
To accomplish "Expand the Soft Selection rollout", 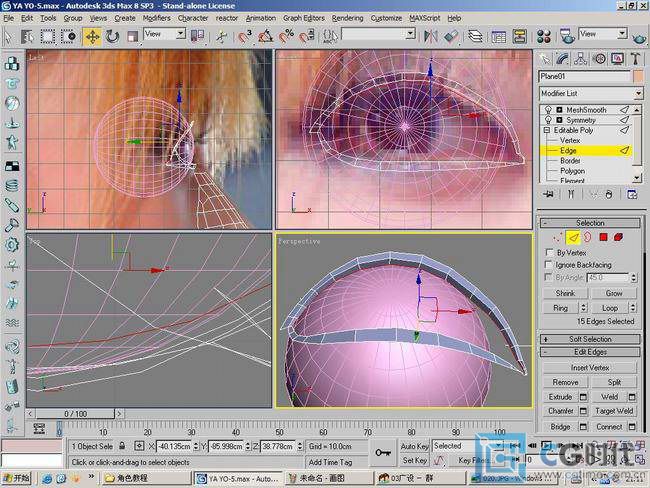I will [x=590, y=339].
